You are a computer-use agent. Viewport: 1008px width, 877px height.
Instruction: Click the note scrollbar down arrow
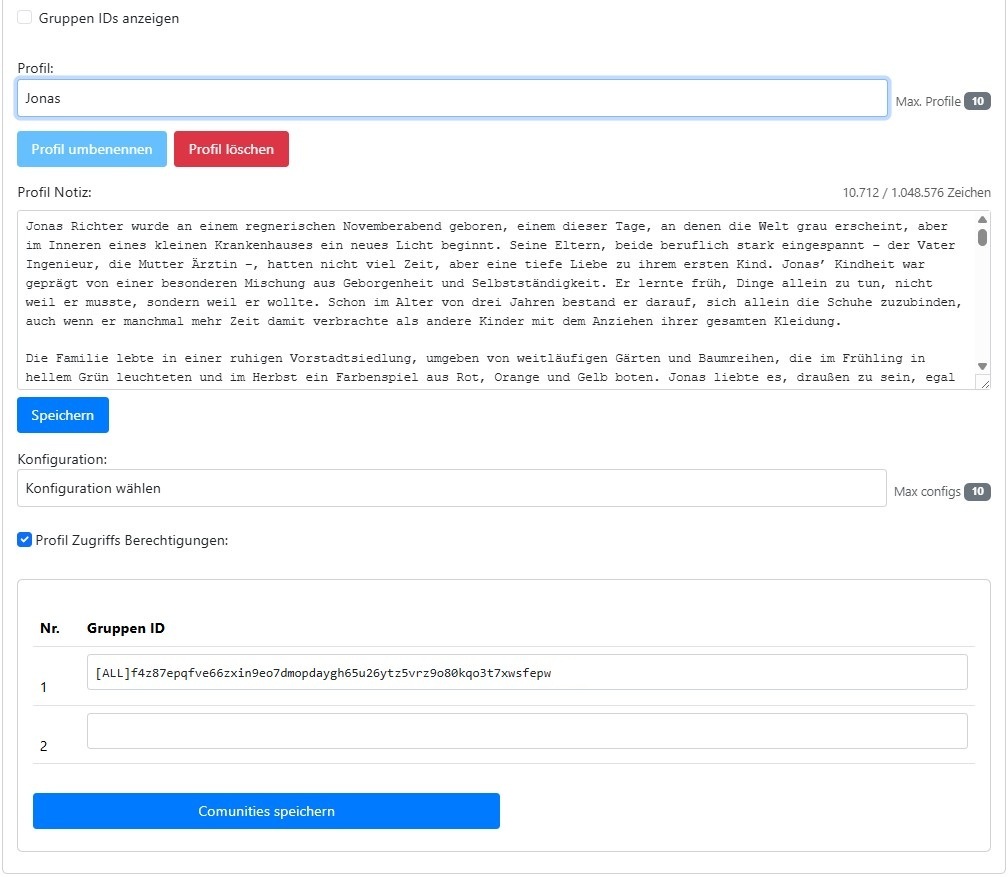point(982,367)
